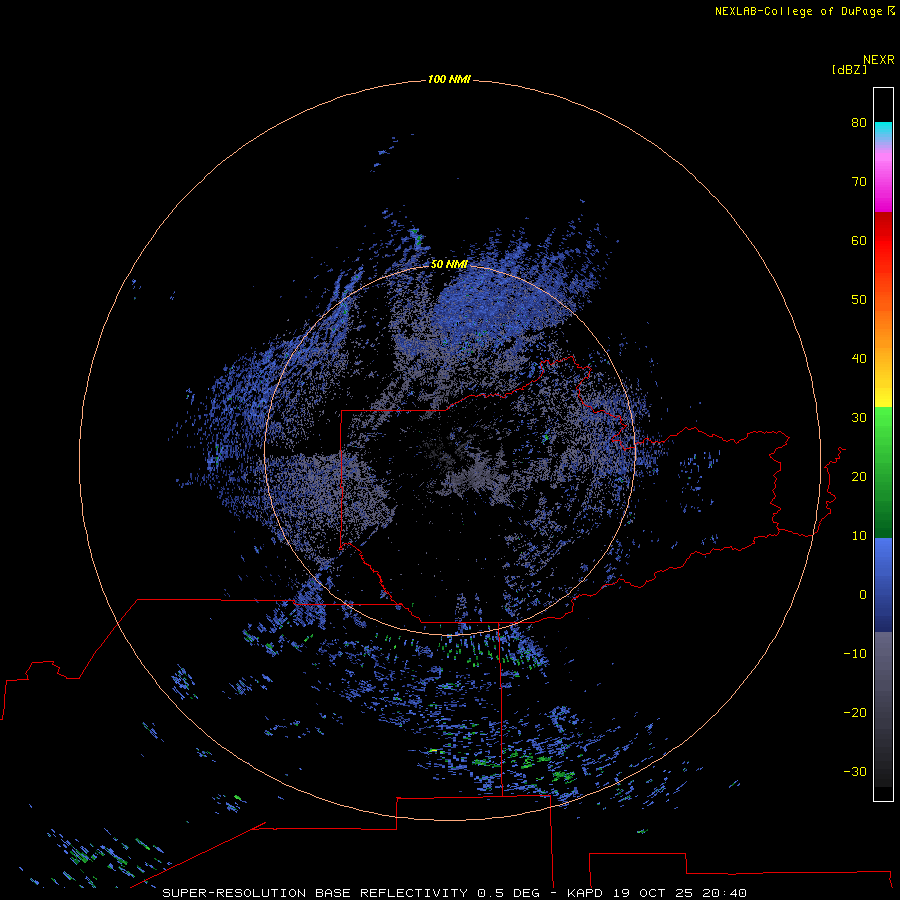Viewport: 900px width, 900px height.
Task: Click the cyan segment of the color bar
Action: pyautogui.click(x=883, y=129)
